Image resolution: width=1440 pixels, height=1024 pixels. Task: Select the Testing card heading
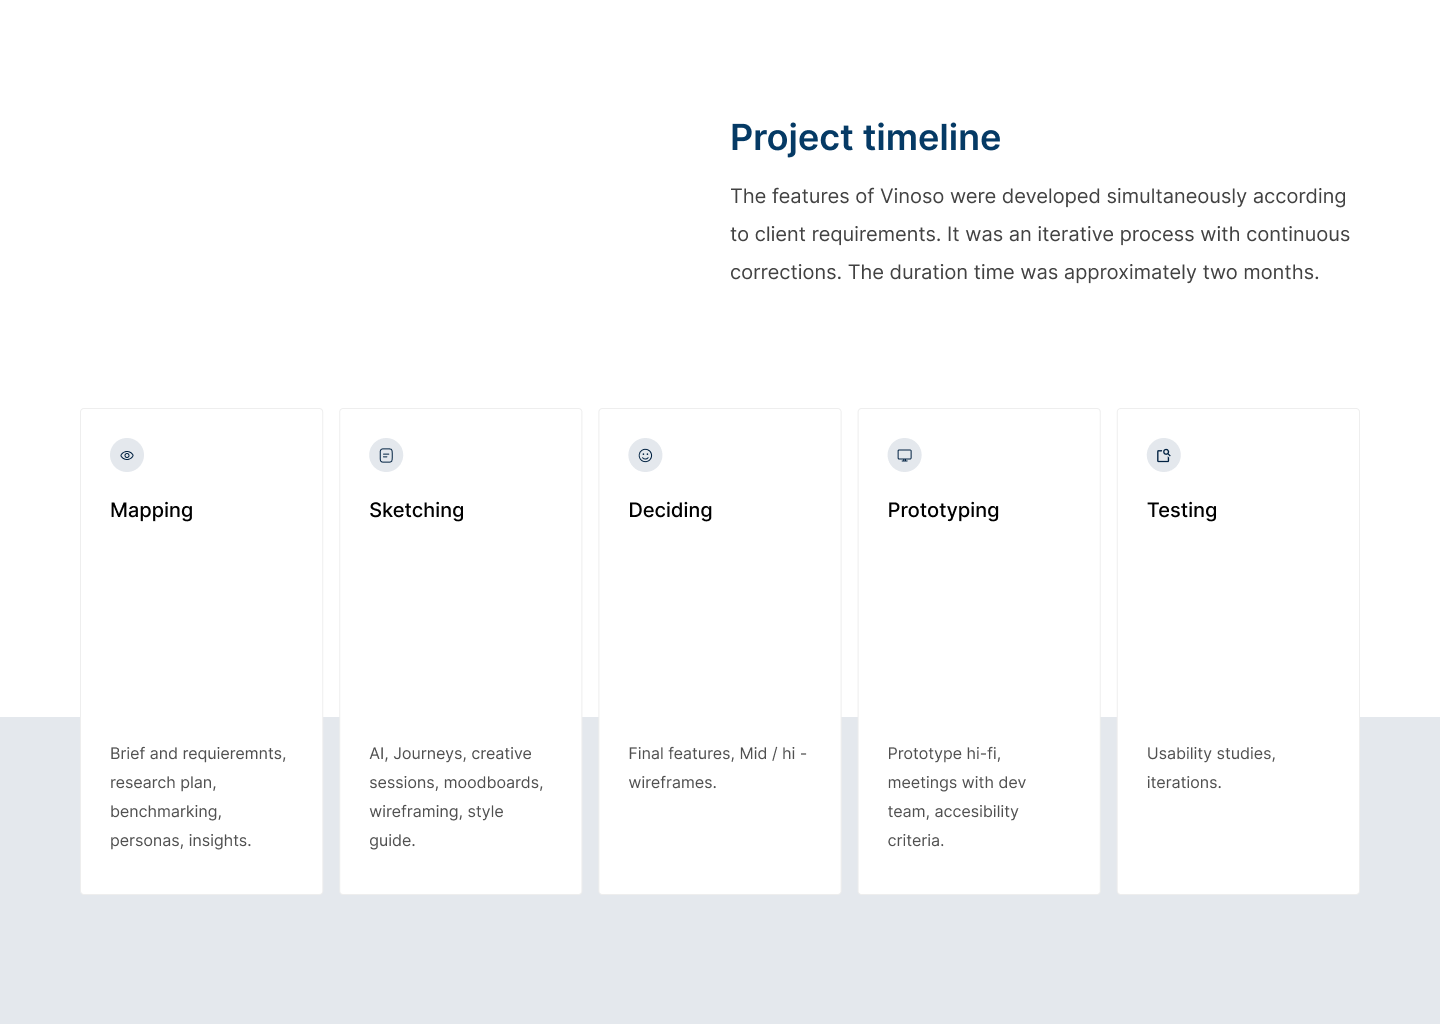pos(1181,510)
